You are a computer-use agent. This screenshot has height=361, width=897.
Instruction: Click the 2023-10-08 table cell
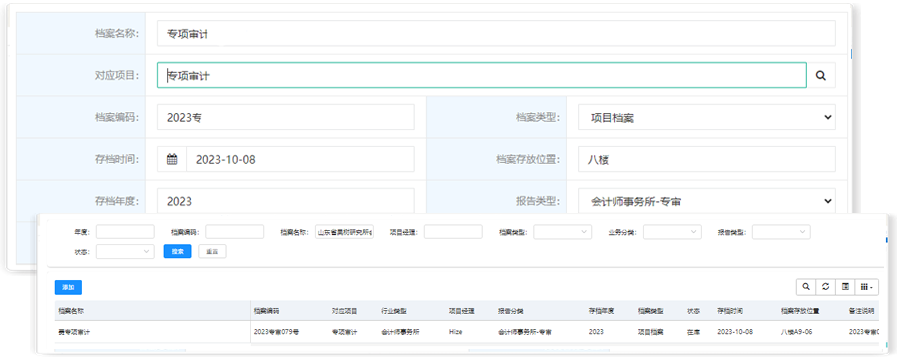coord(735,332)
